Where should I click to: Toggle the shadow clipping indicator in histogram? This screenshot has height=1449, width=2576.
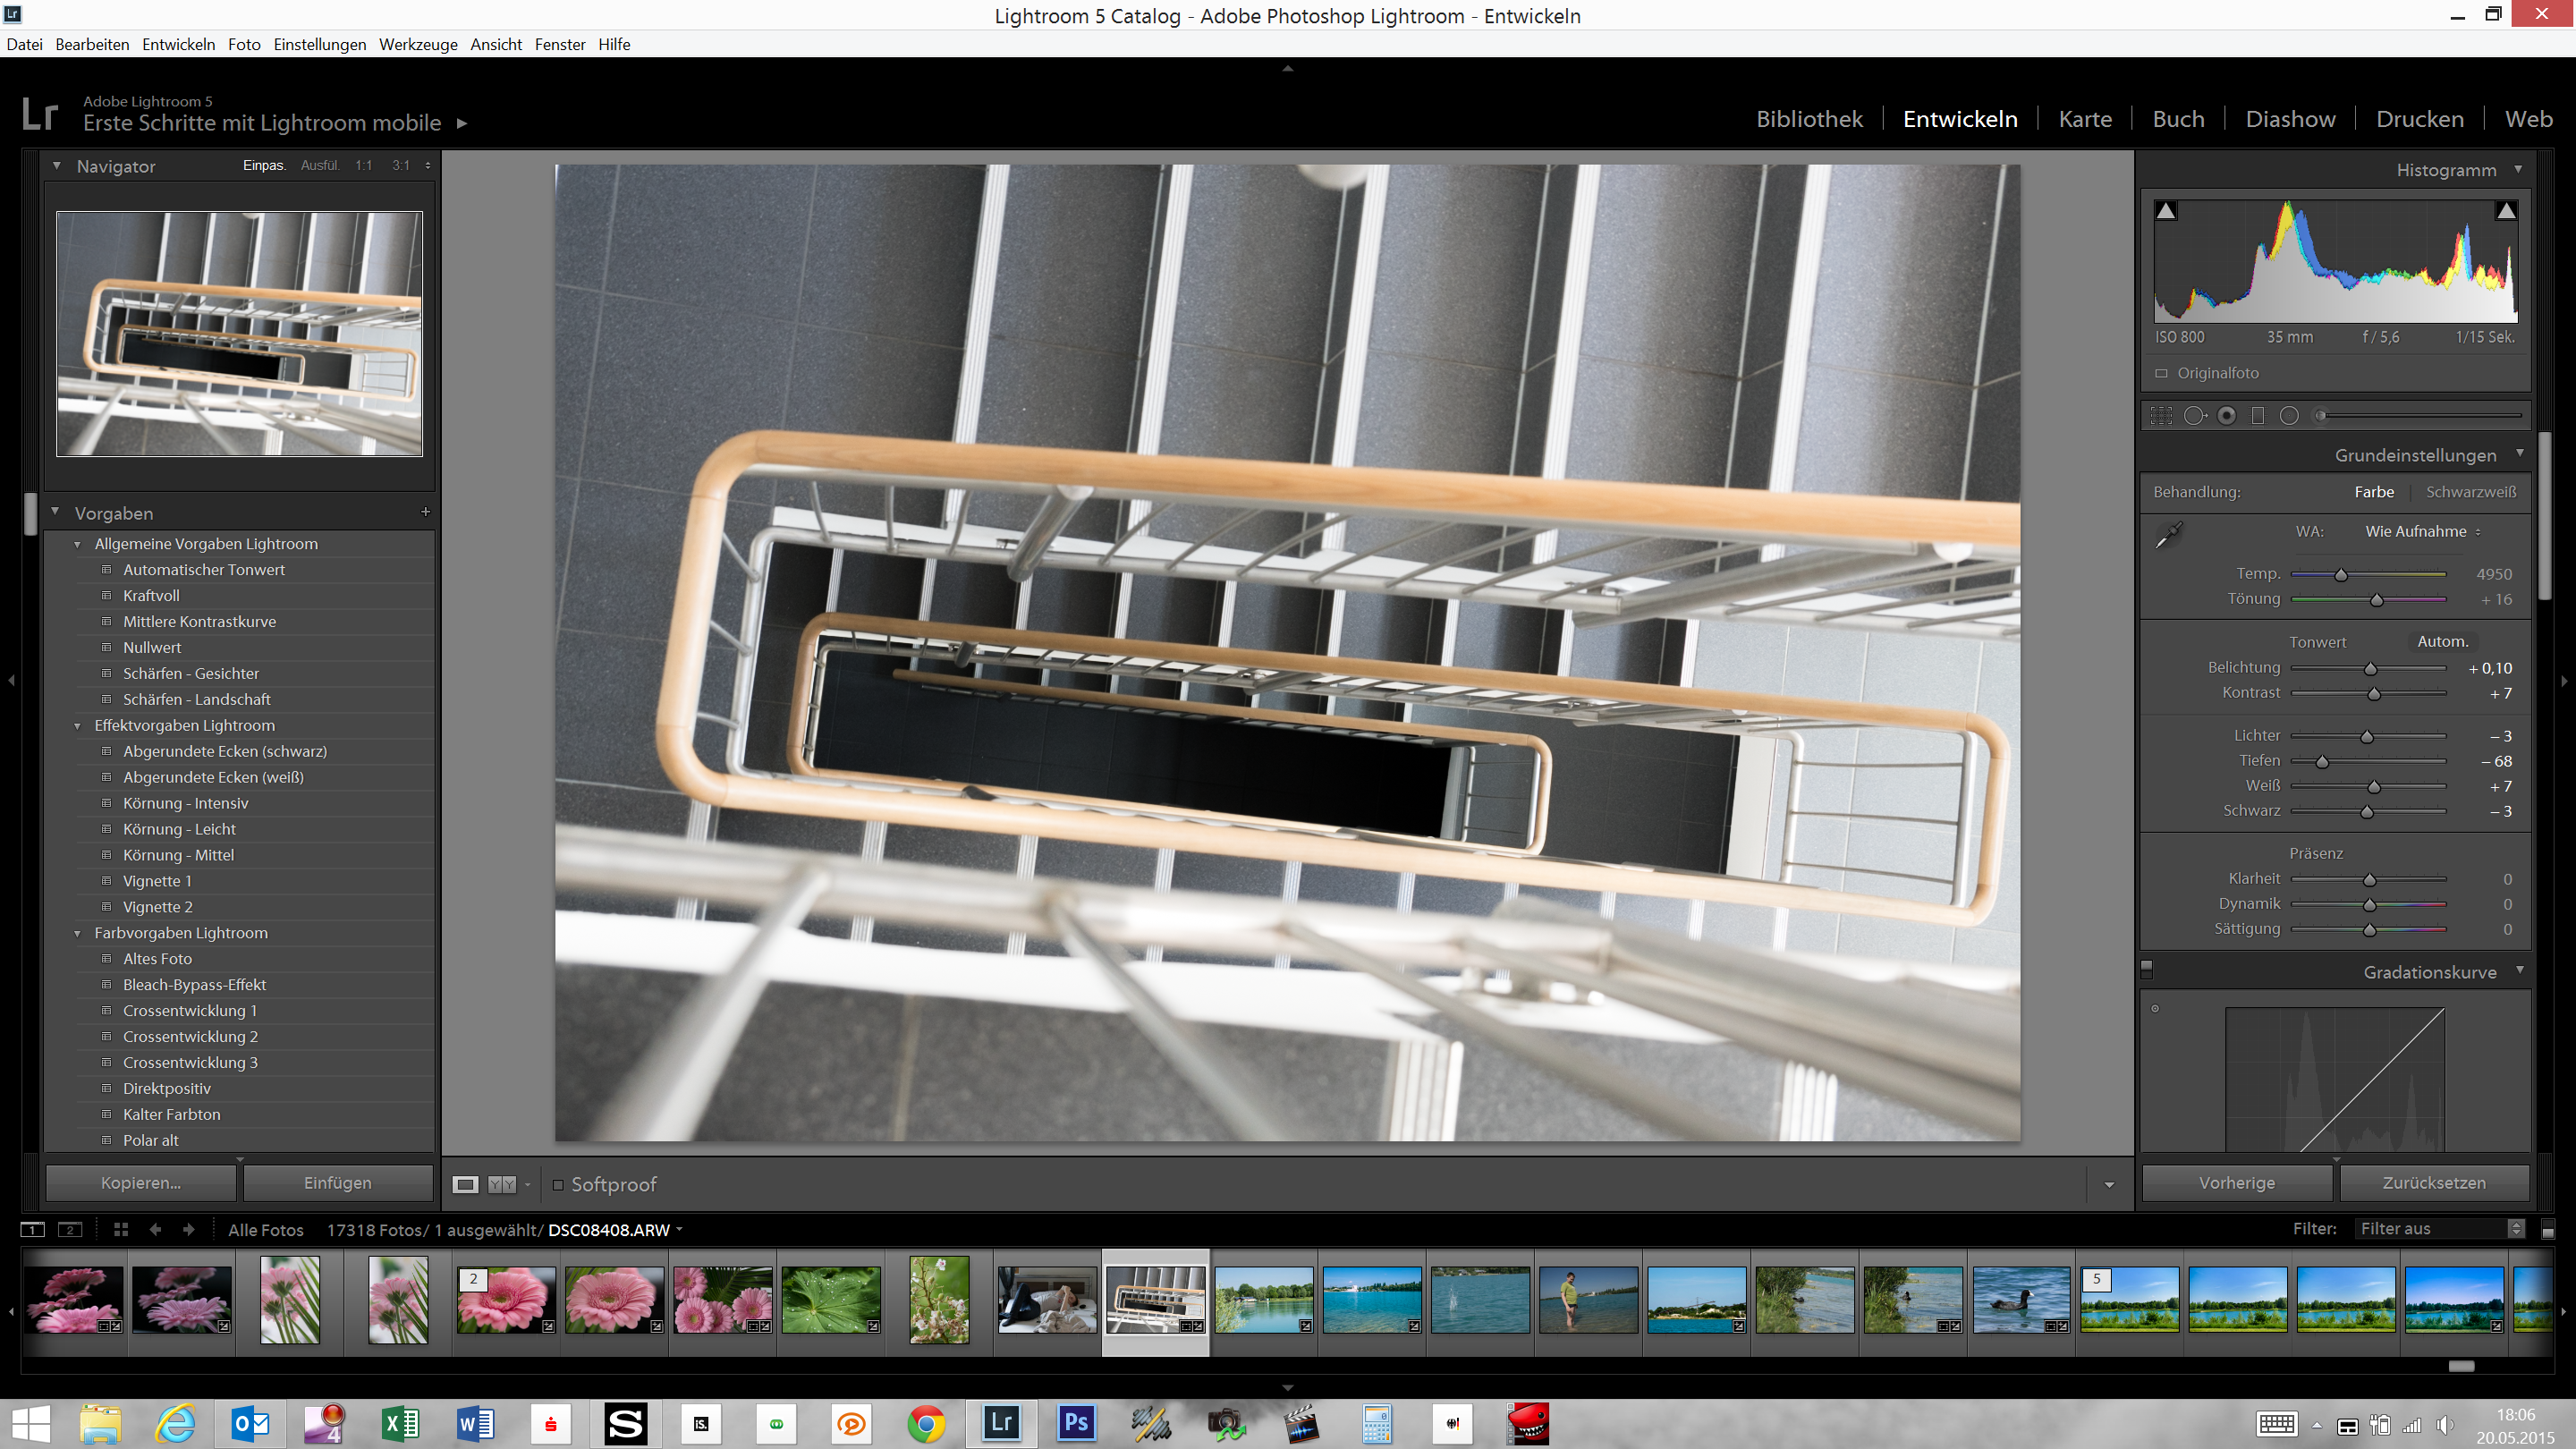pos(2165,210)
